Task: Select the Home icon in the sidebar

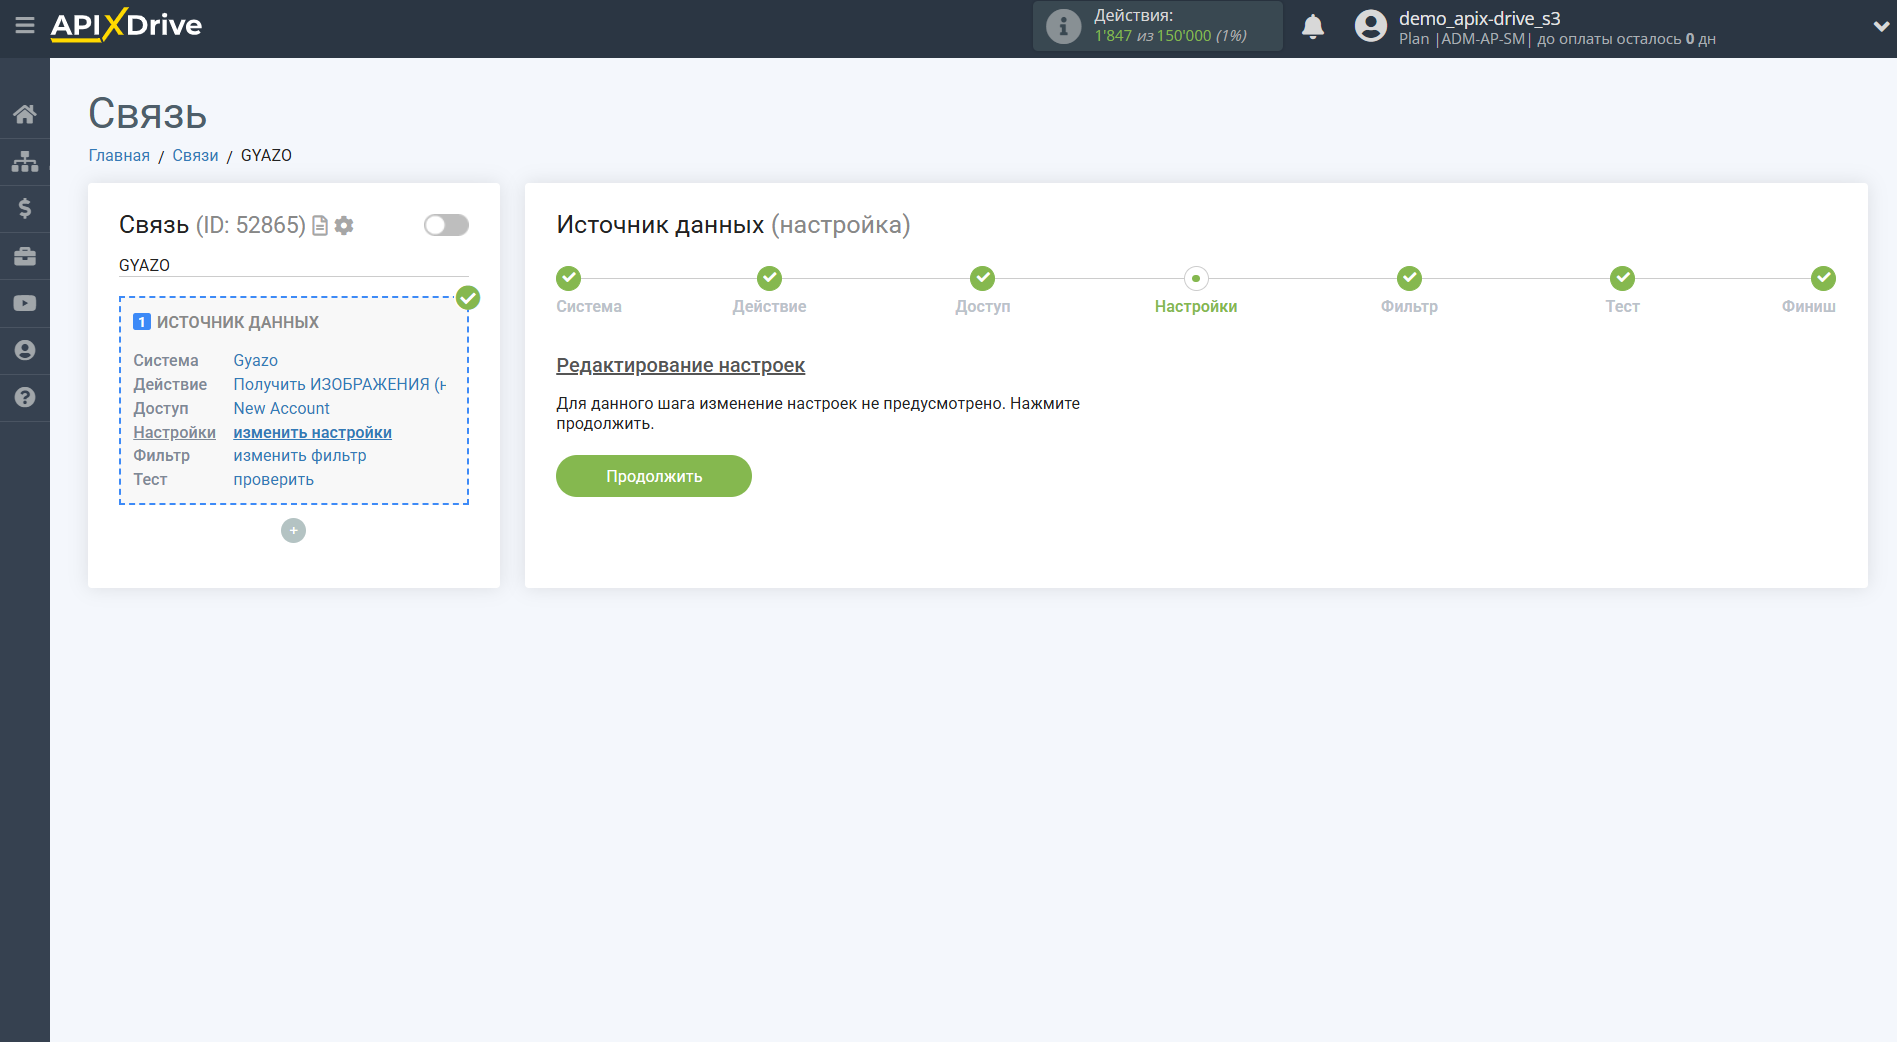Action: pos(25,113)
